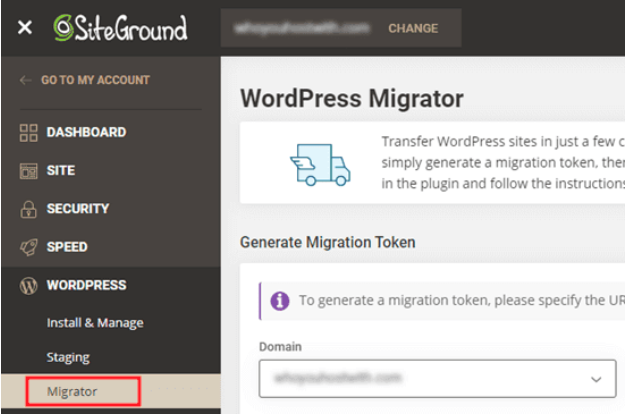Click the Speed rocket icon
The width and height of the screenshot is (631, 419).
pos(29,247)
